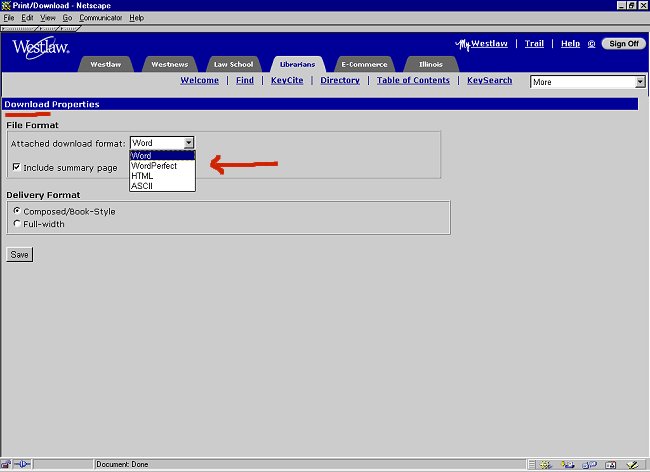Click the security lock icon in status bar
The width and height of the screenshot is (650, 472).
pyautogui.click(x=5, y=464)
